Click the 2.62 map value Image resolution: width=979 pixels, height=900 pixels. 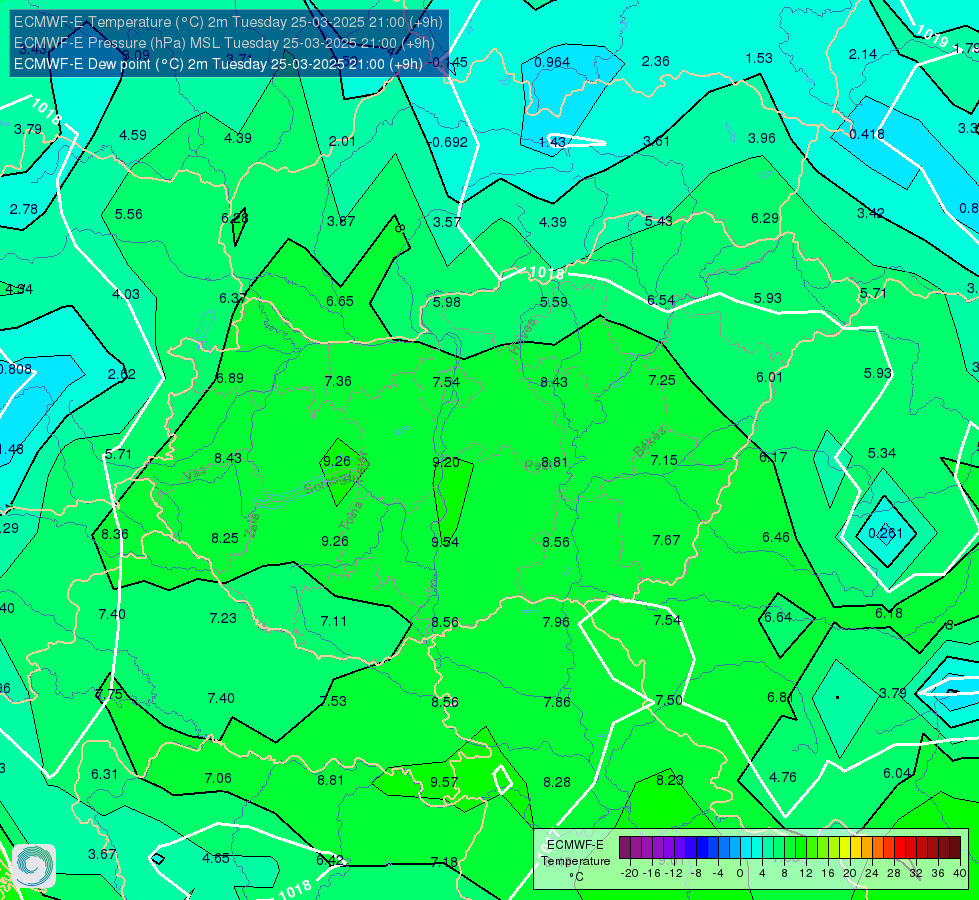[x=122, y=374]
